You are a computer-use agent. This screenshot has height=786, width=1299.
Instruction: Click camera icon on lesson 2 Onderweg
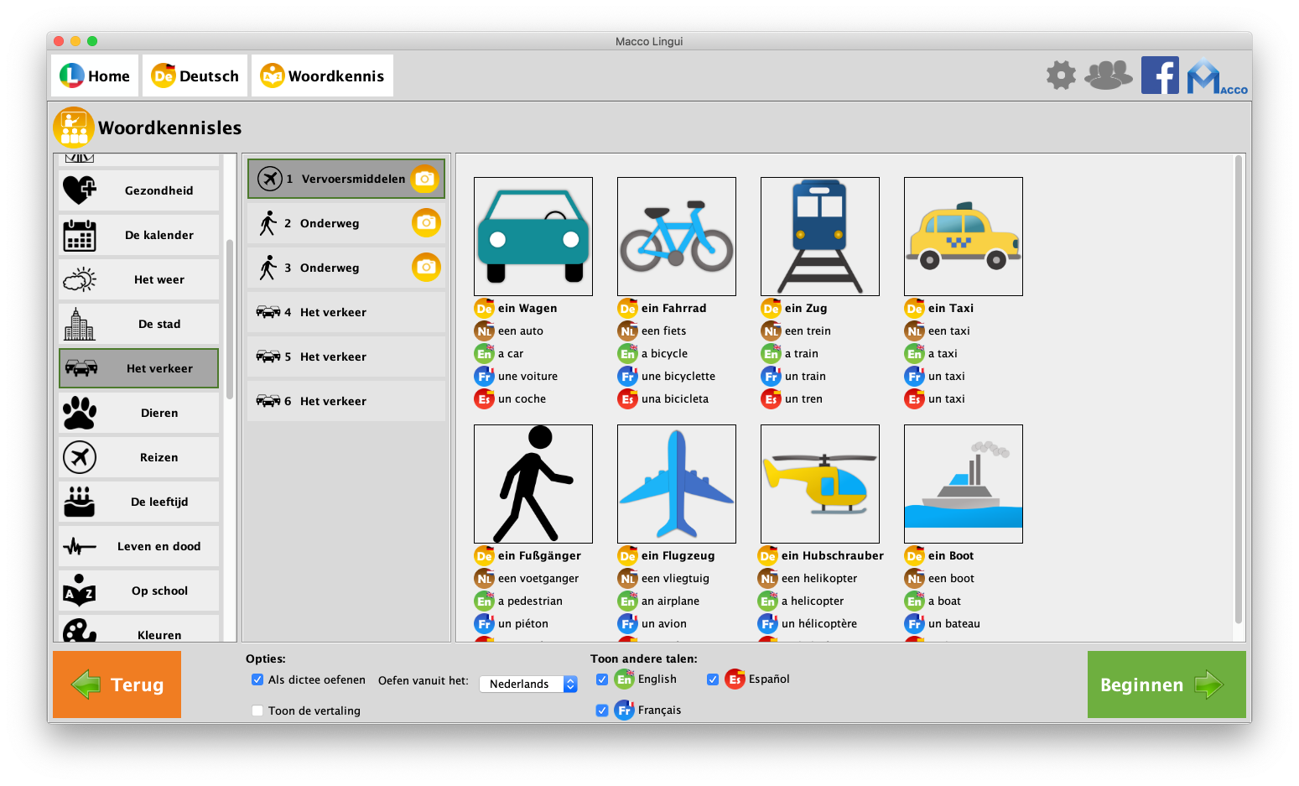(x=426, y=223)
